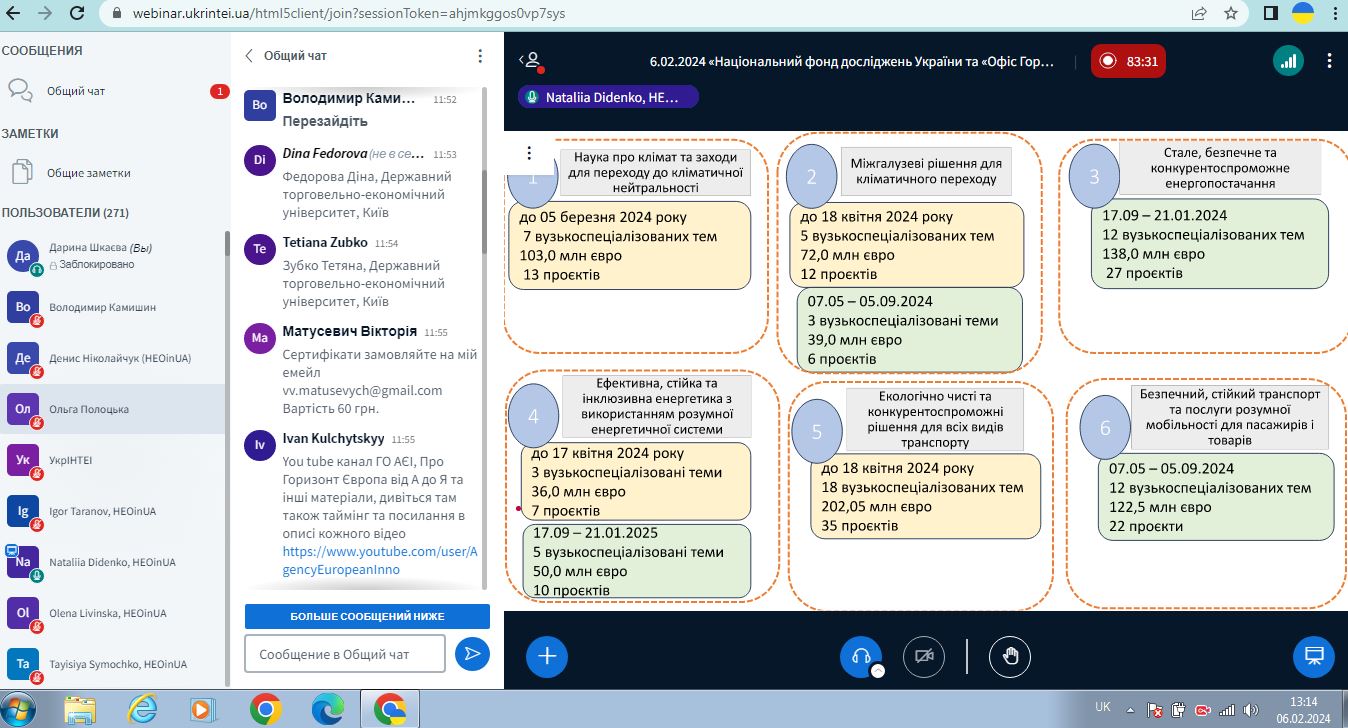Image resolution: width=1348 pixels, height=728 pixels.
Task: Toggle the users list panel icon
Action: (532, 61)
